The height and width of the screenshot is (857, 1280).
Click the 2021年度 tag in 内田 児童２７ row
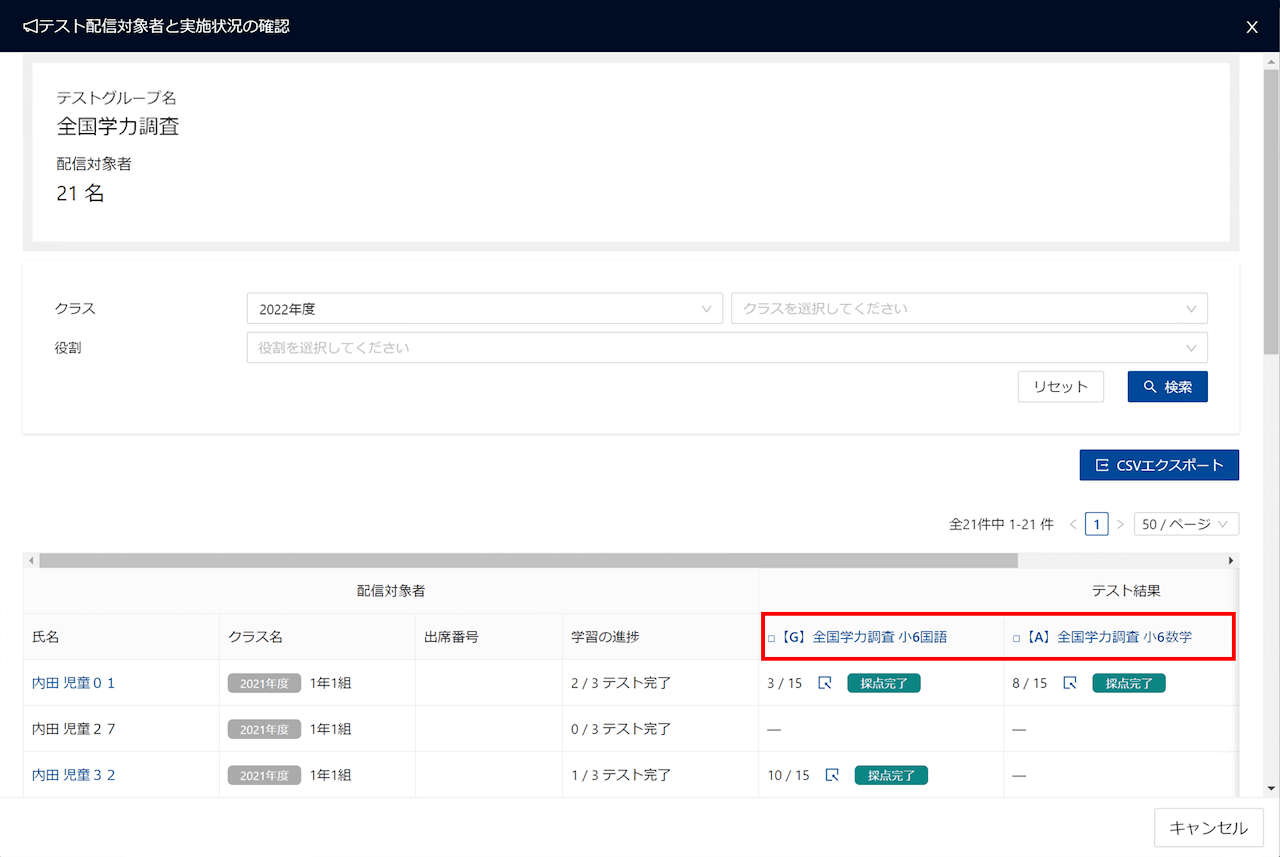[264, 729]
